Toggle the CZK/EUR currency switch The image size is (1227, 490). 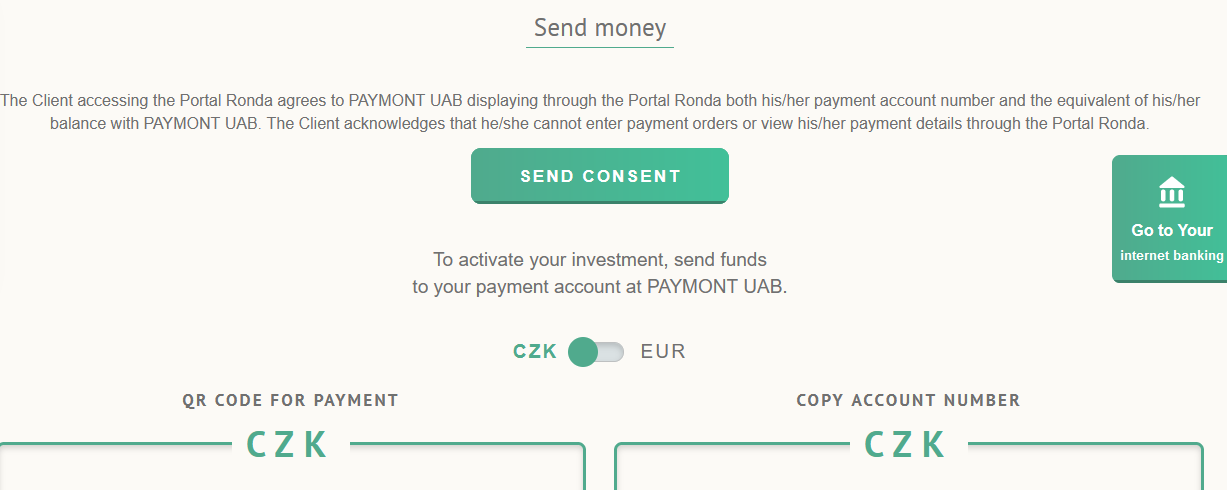click(596, 352)
